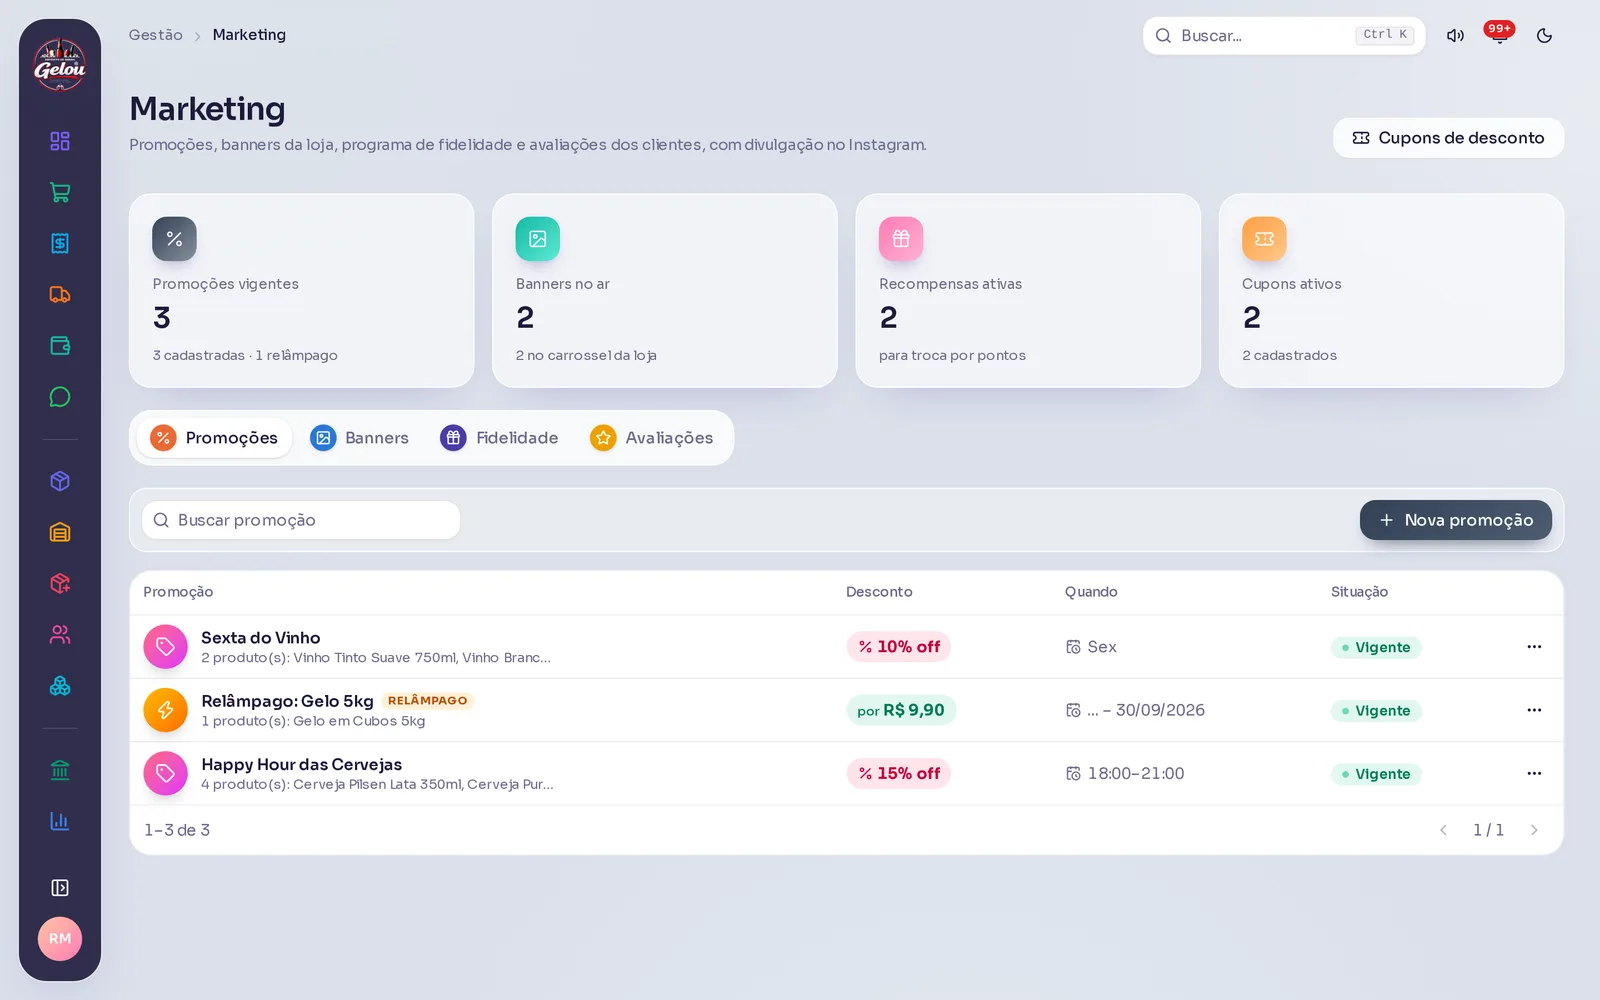The image size is (1600, 1000).
Task: Click the Happy Hour das Cervejas row title
Action: [x=302, y=764]
